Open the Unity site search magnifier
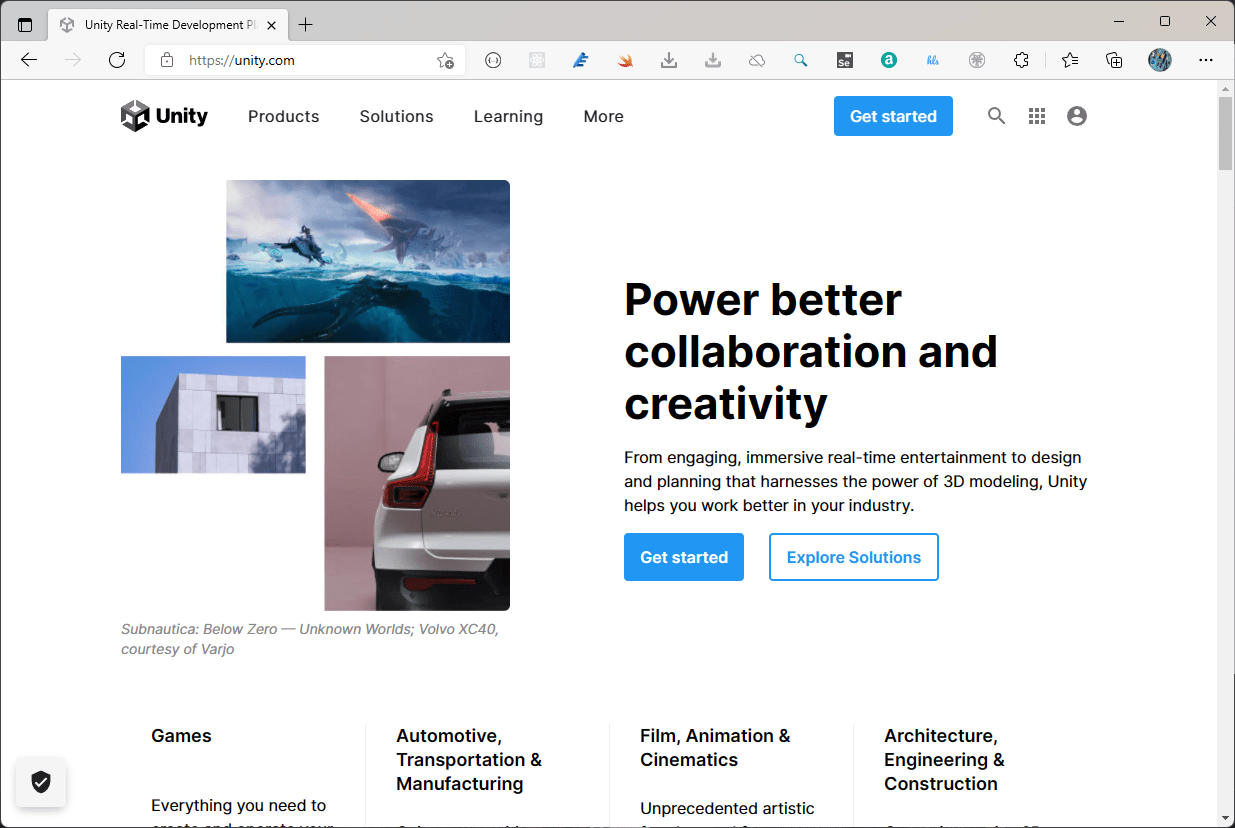Image resolution: width=1235 pixels, height=828 pixels. 996,116
